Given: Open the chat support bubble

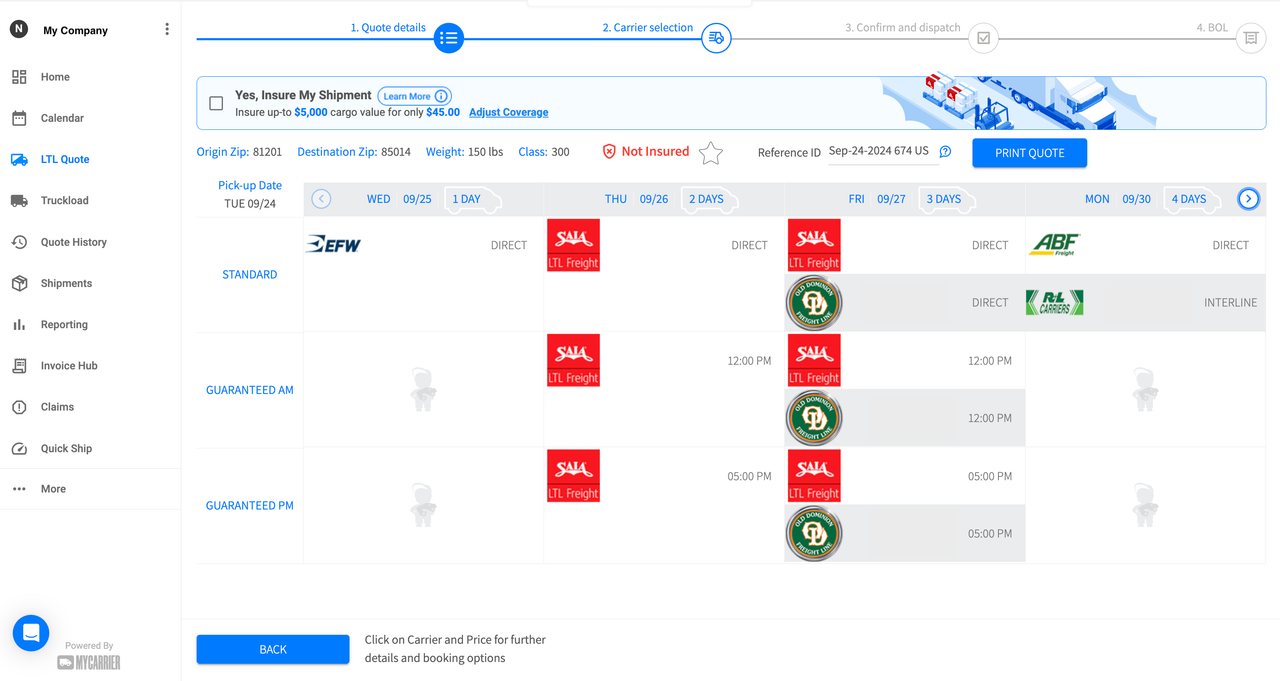Looking at the screenshot, I should 31,633.
